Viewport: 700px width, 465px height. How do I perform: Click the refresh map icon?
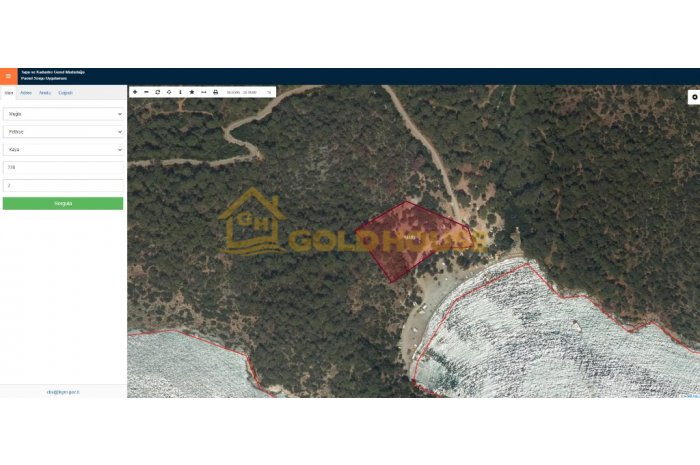click(x=158, y=92)
